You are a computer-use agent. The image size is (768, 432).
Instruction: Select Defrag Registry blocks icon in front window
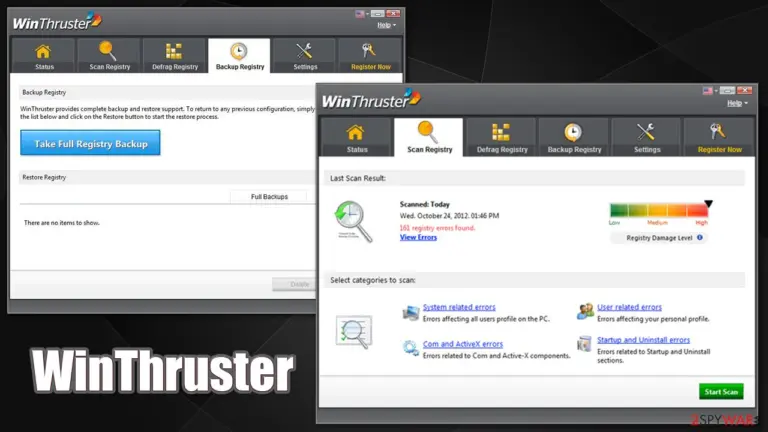pyautogui.click(x=501, y=132)
